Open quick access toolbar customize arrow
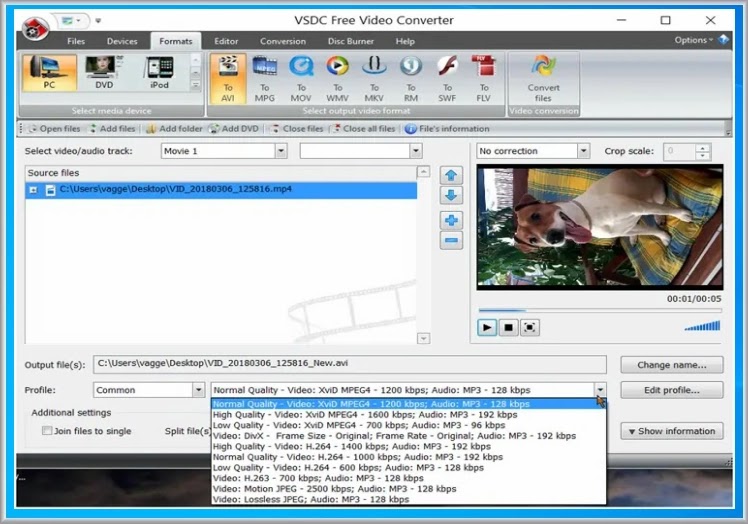This screenshot has width=748, height=524. point(98,21)
